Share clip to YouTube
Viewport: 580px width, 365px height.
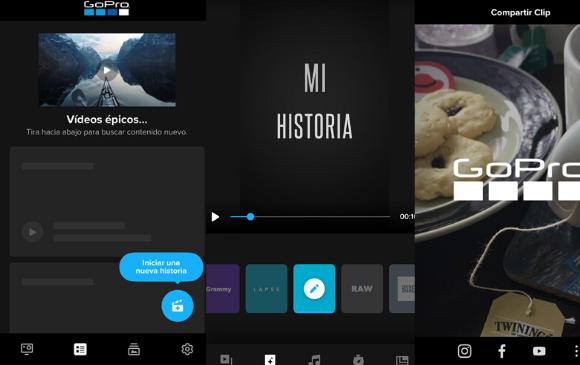pyautogui.click(x=539, y=351)
